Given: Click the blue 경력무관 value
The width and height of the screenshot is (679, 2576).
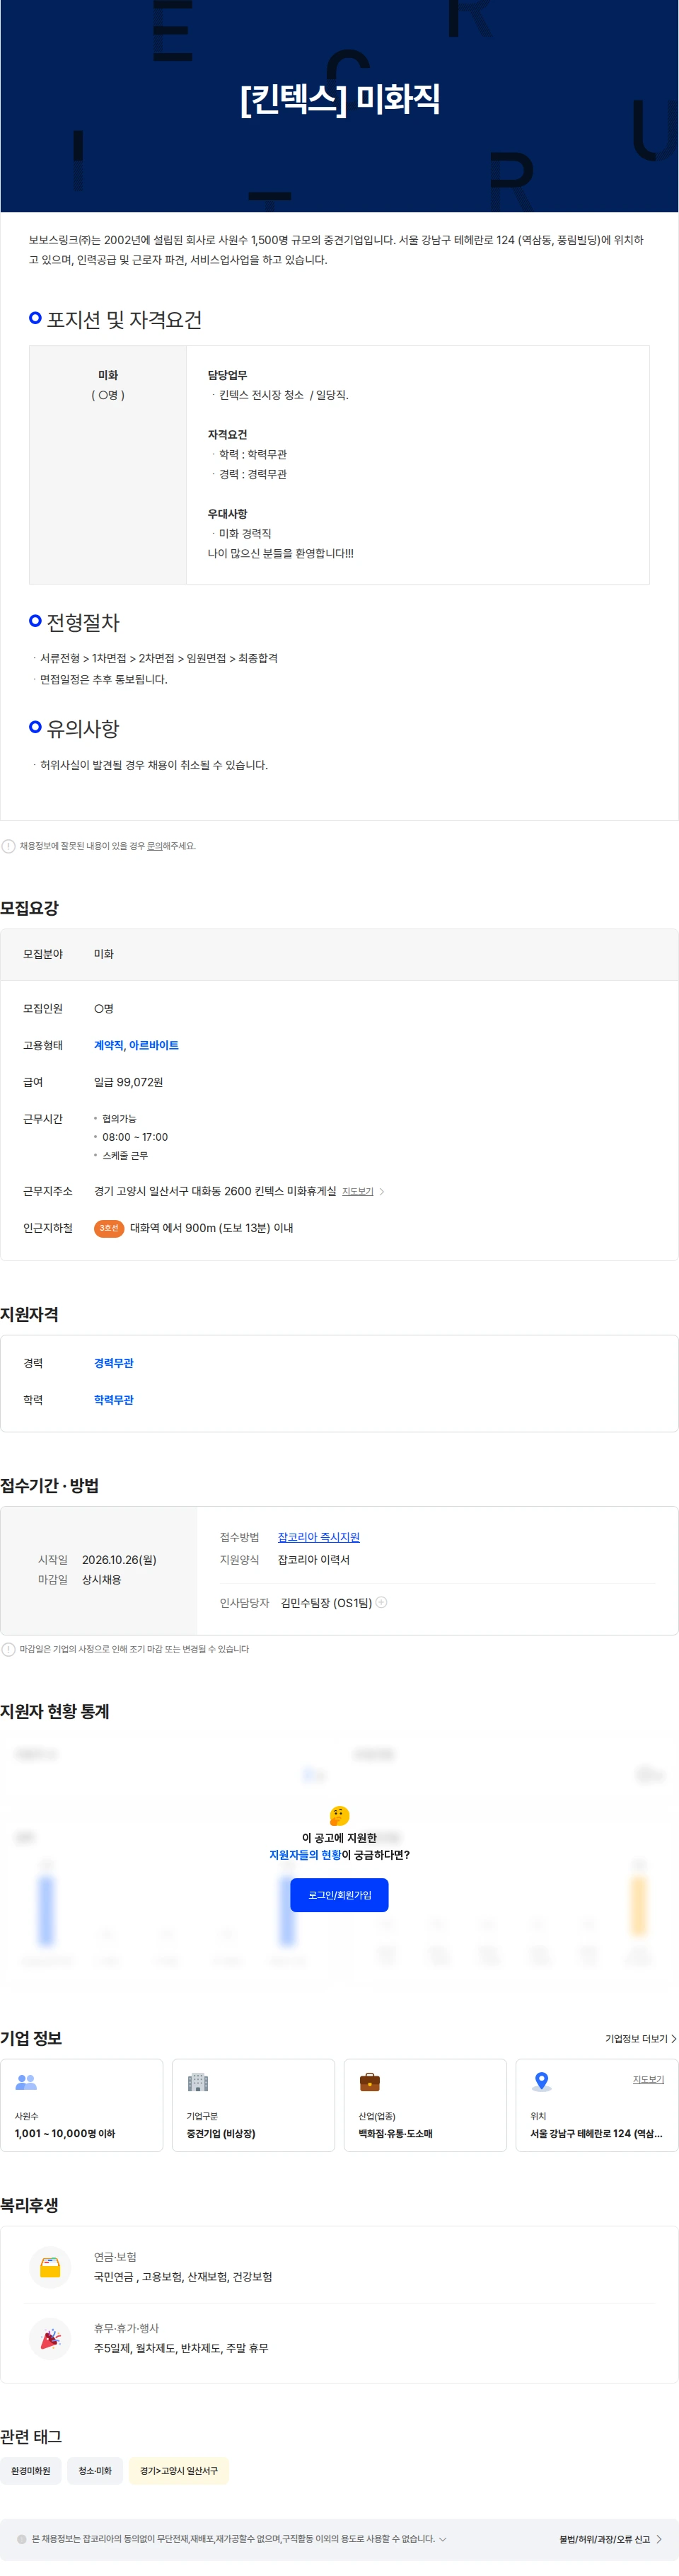Looking at the screenshot, I should coord(114,1363).
